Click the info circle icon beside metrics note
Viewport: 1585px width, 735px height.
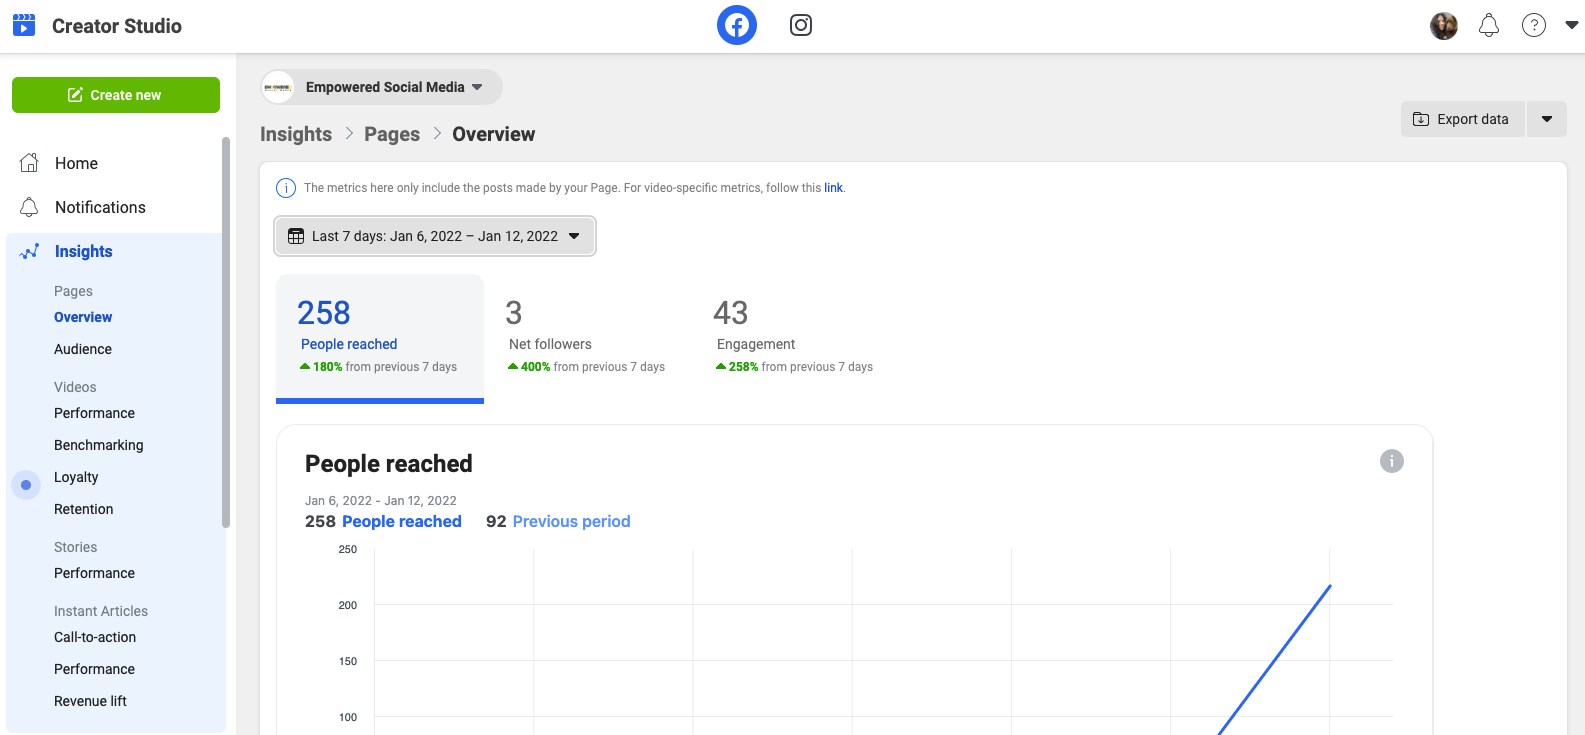click(286, 188)
